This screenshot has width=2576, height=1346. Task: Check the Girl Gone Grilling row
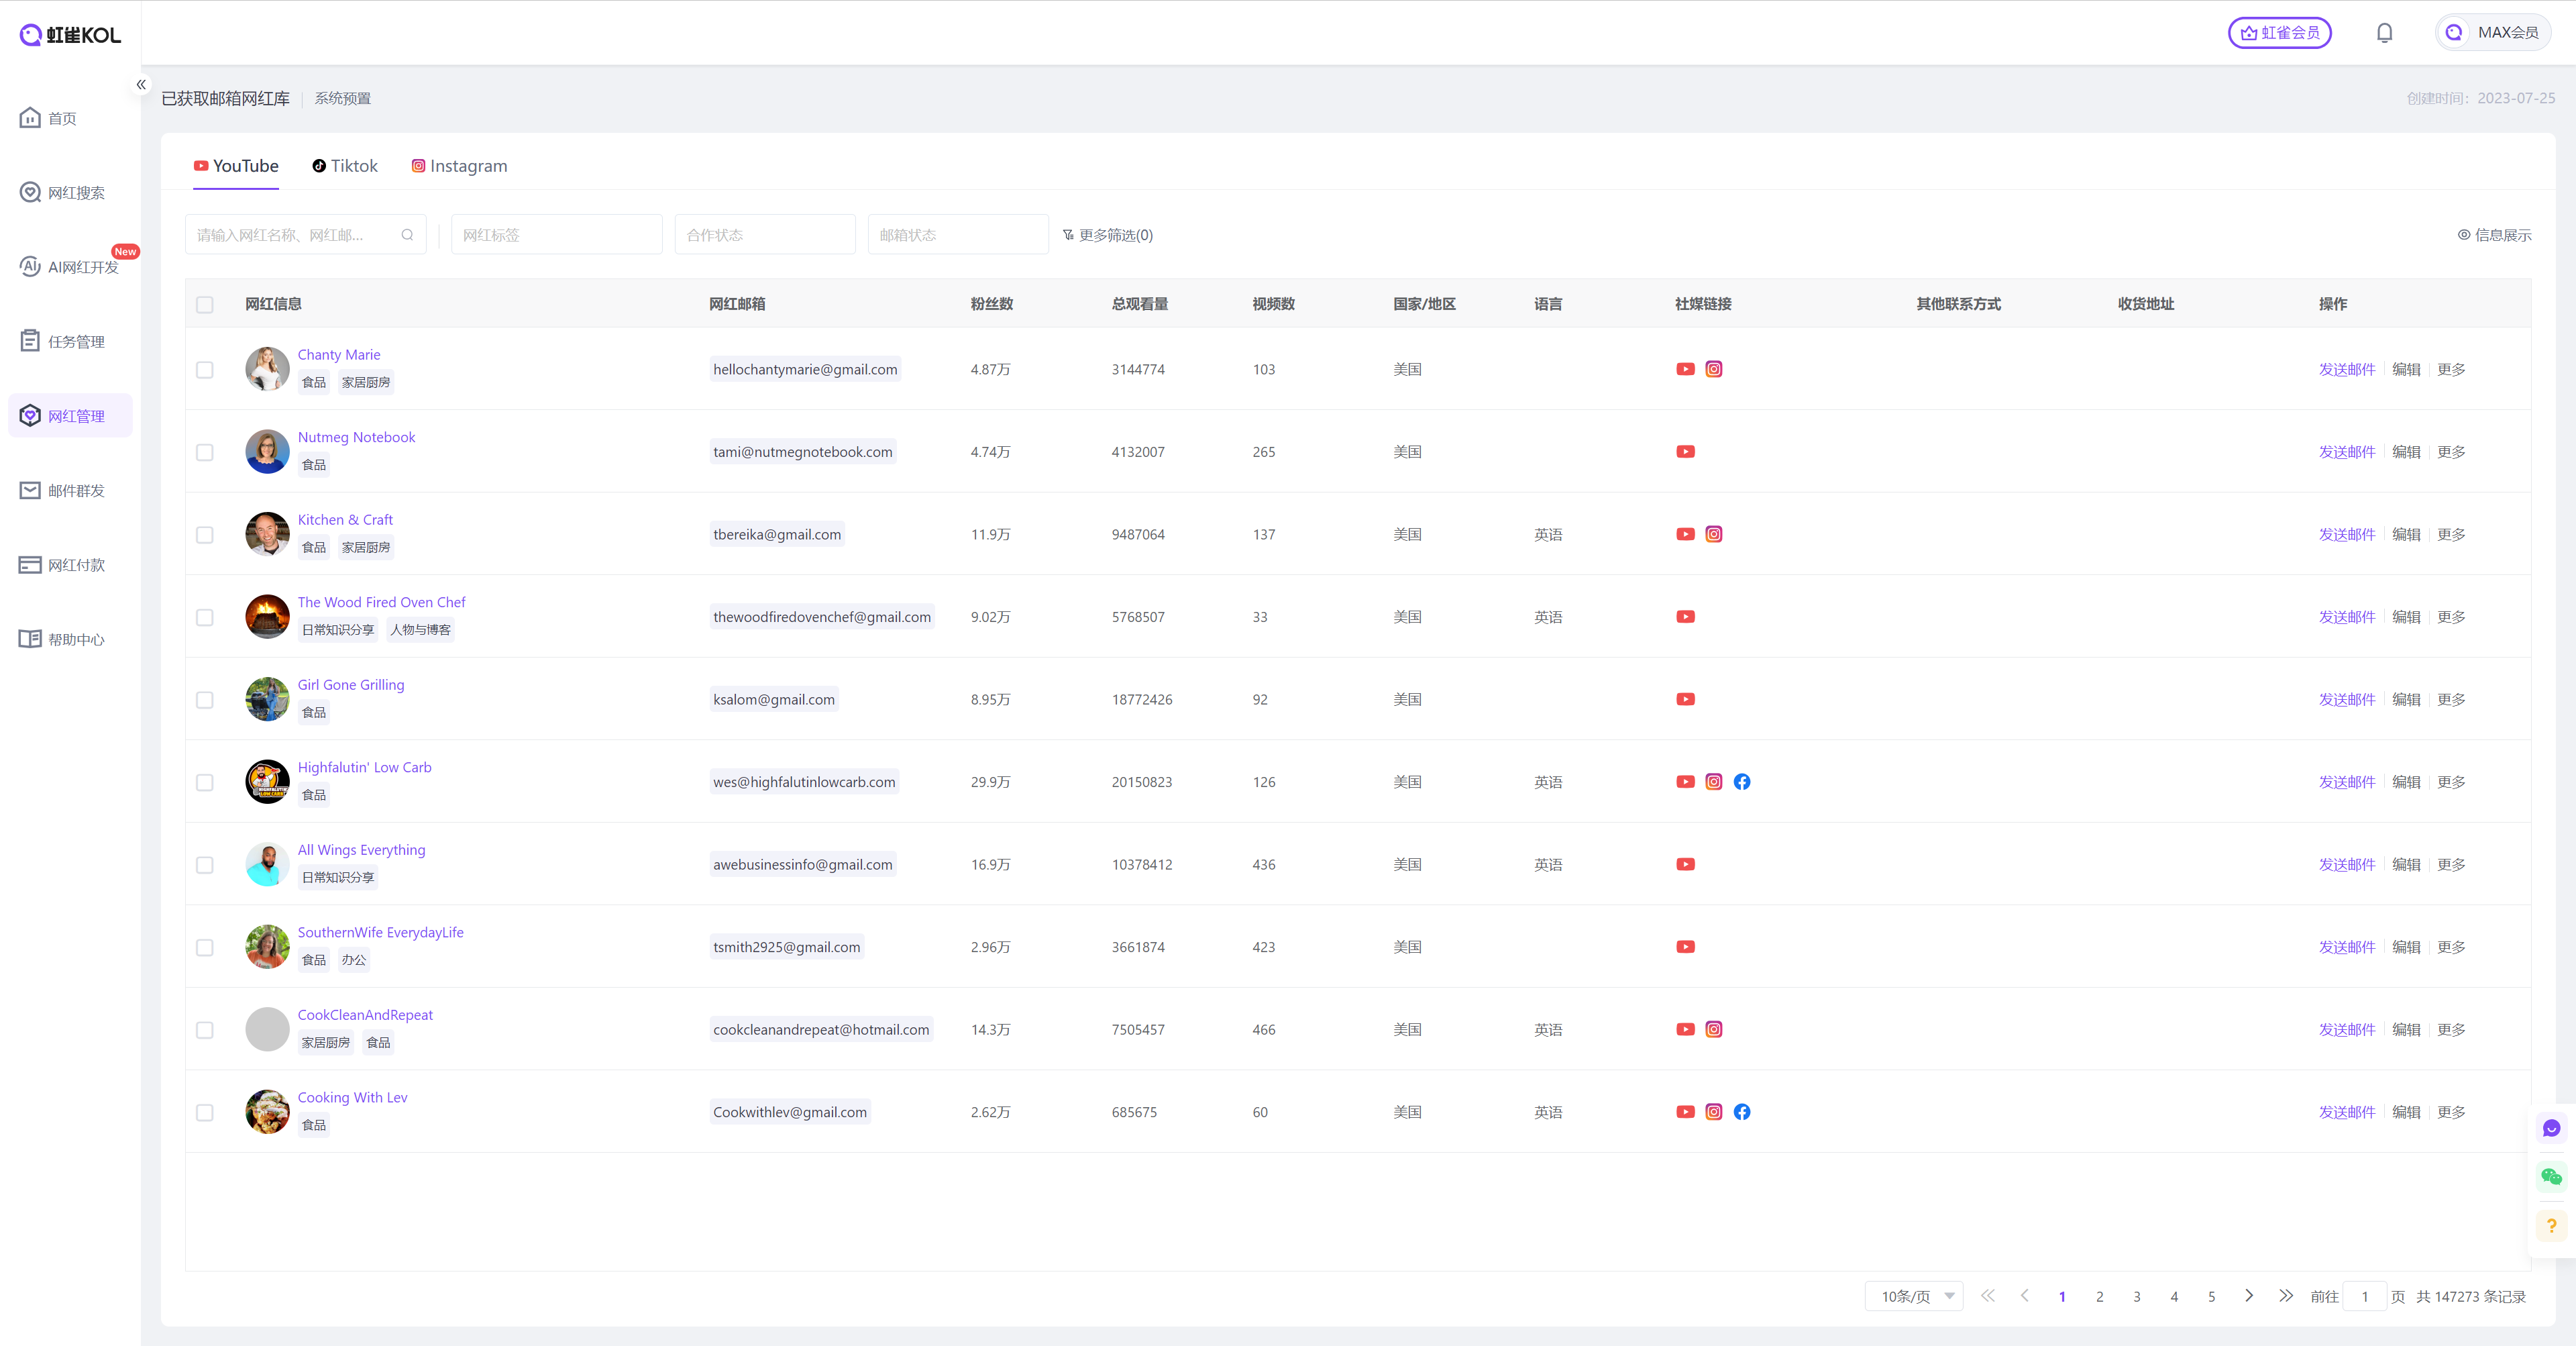pos(205,700)
